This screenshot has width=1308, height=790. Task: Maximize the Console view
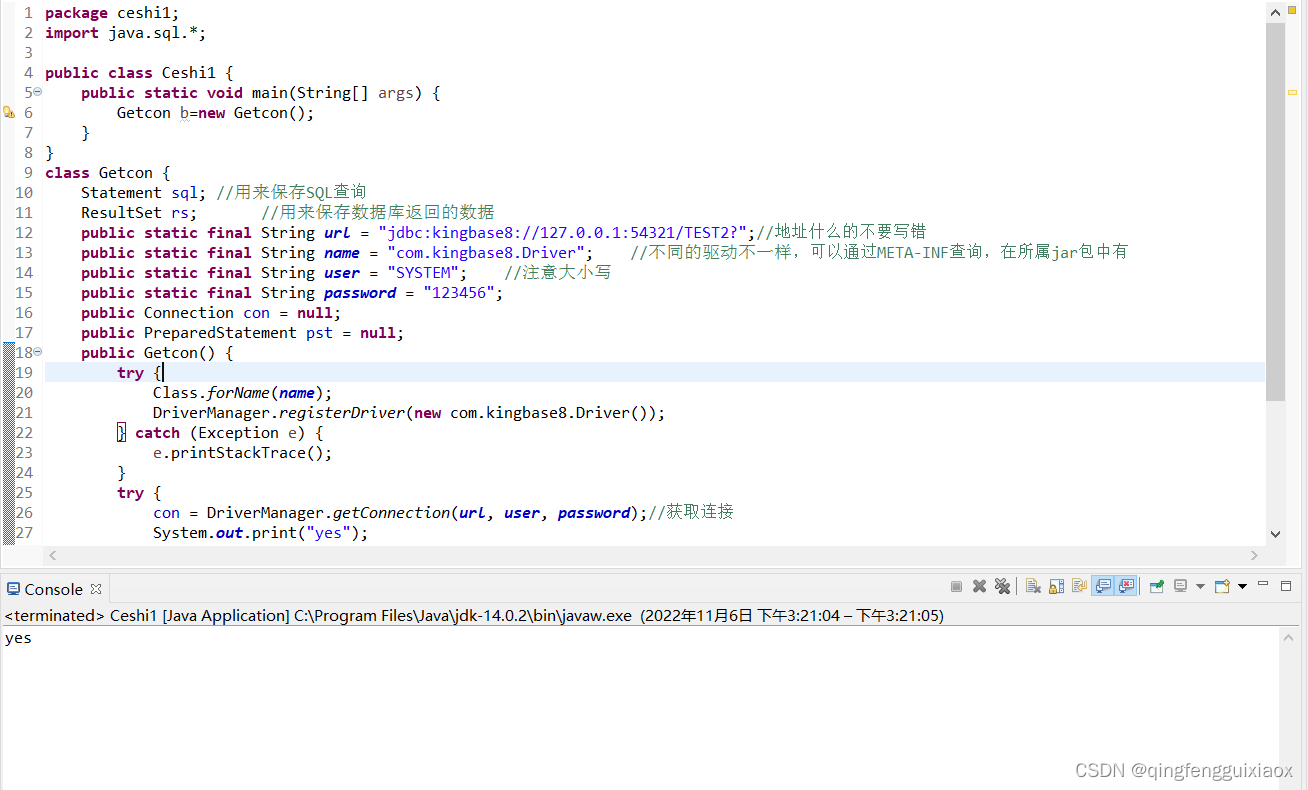click(x=1285, y=585)
